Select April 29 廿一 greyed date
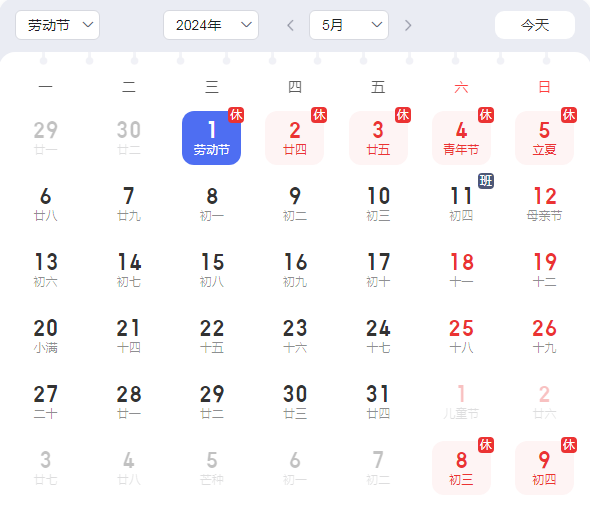 45,138
